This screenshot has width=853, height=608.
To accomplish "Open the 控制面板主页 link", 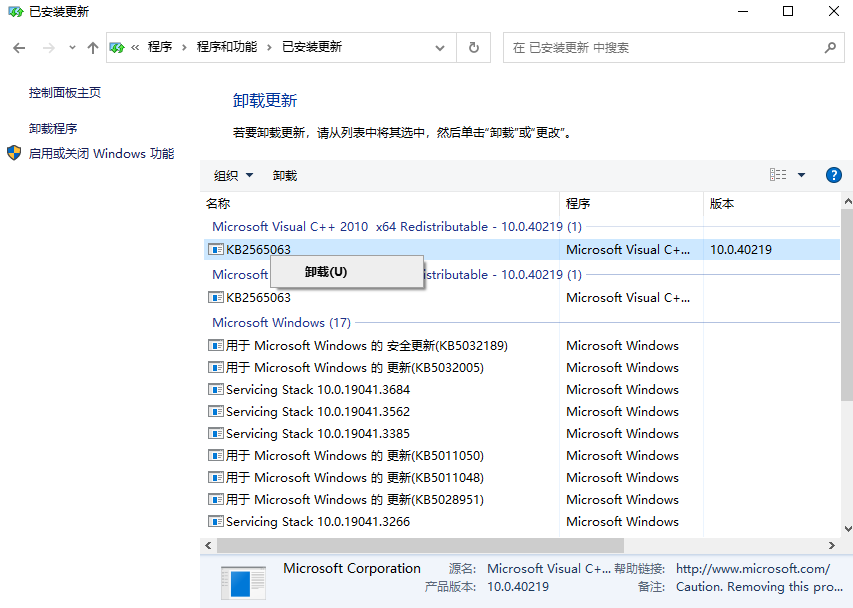I will 65,93.
